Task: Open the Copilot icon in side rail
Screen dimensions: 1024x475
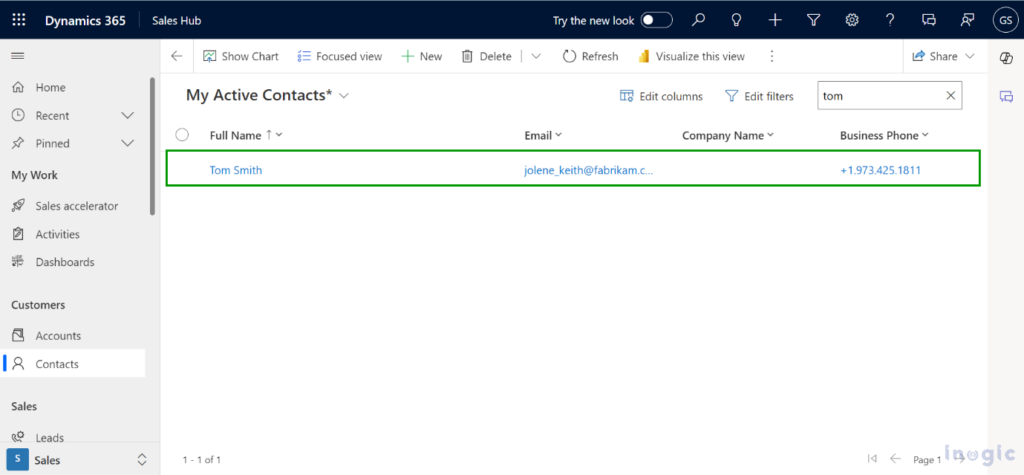Action: (1006, 57)
